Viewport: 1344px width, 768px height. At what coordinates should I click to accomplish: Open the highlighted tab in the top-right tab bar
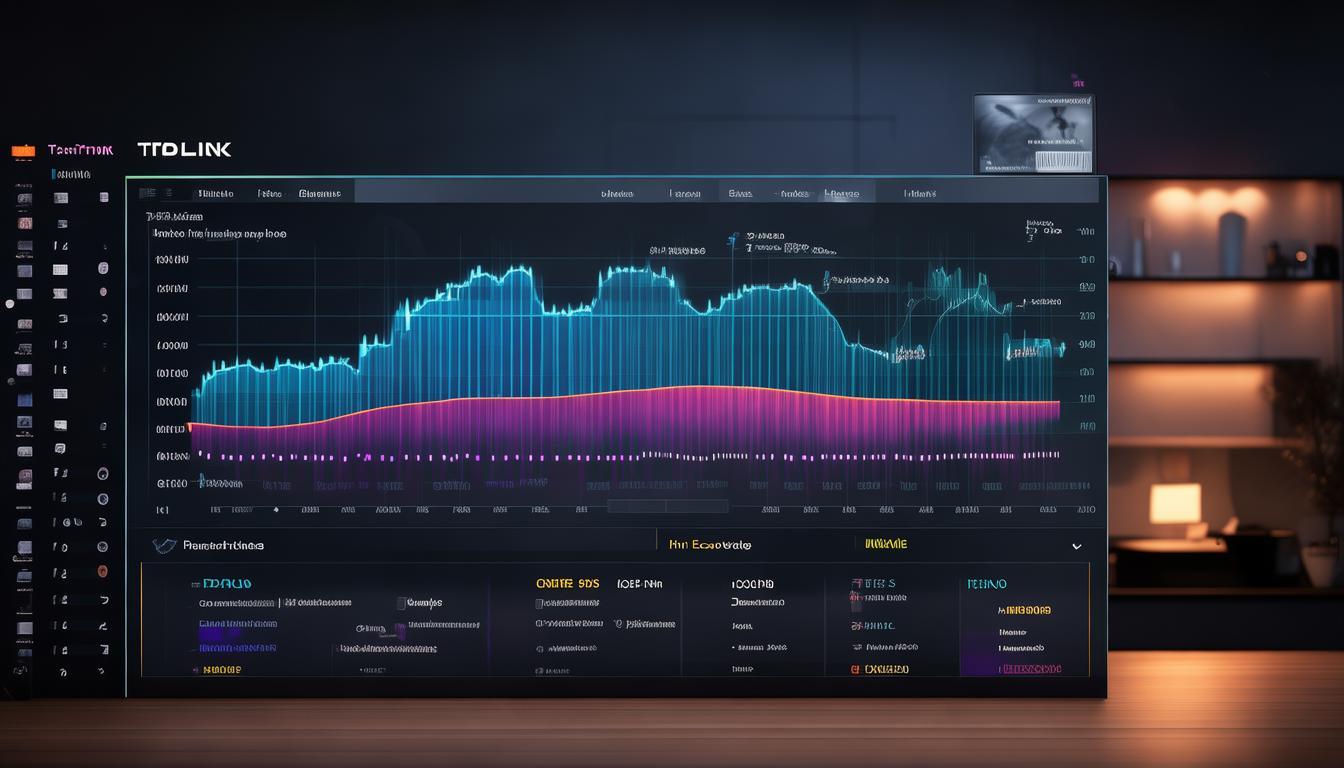tap(841, 193)
